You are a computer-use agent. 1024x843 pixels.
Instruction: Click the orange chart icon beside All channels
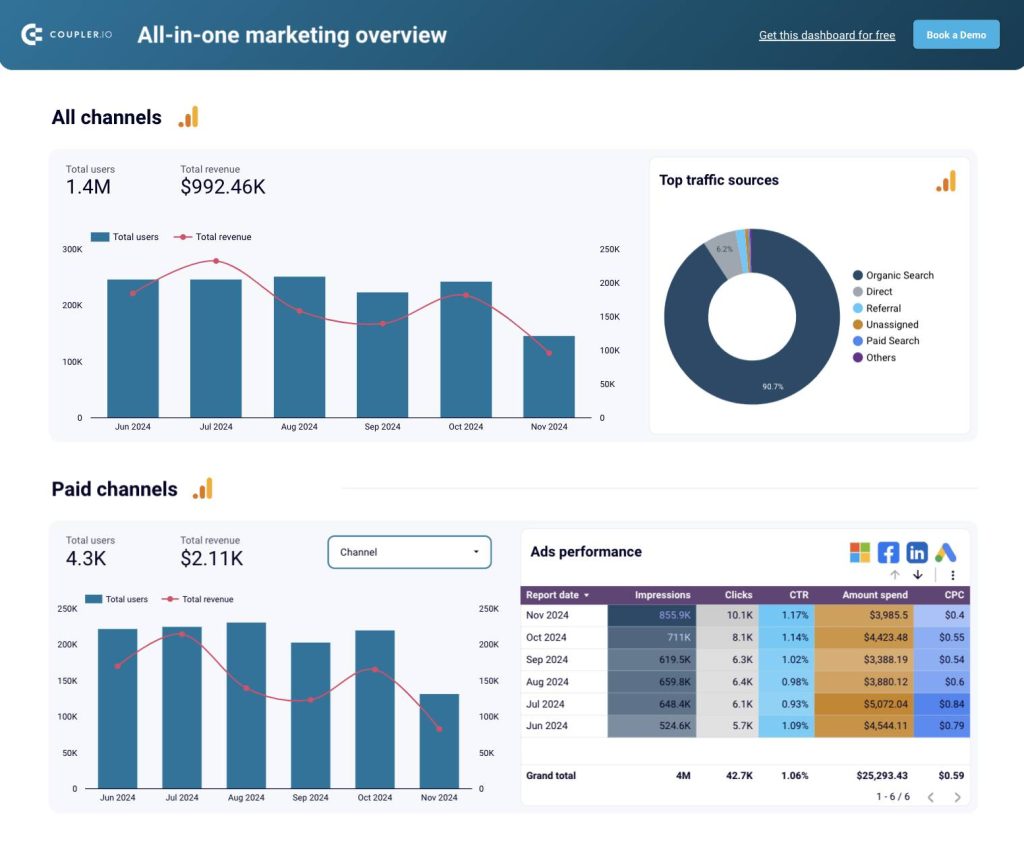point(189,117)
